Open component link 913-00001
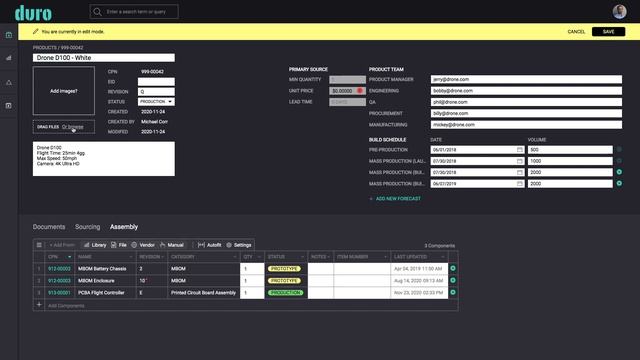Screen dimensions: 640x360 pos(59,293)
